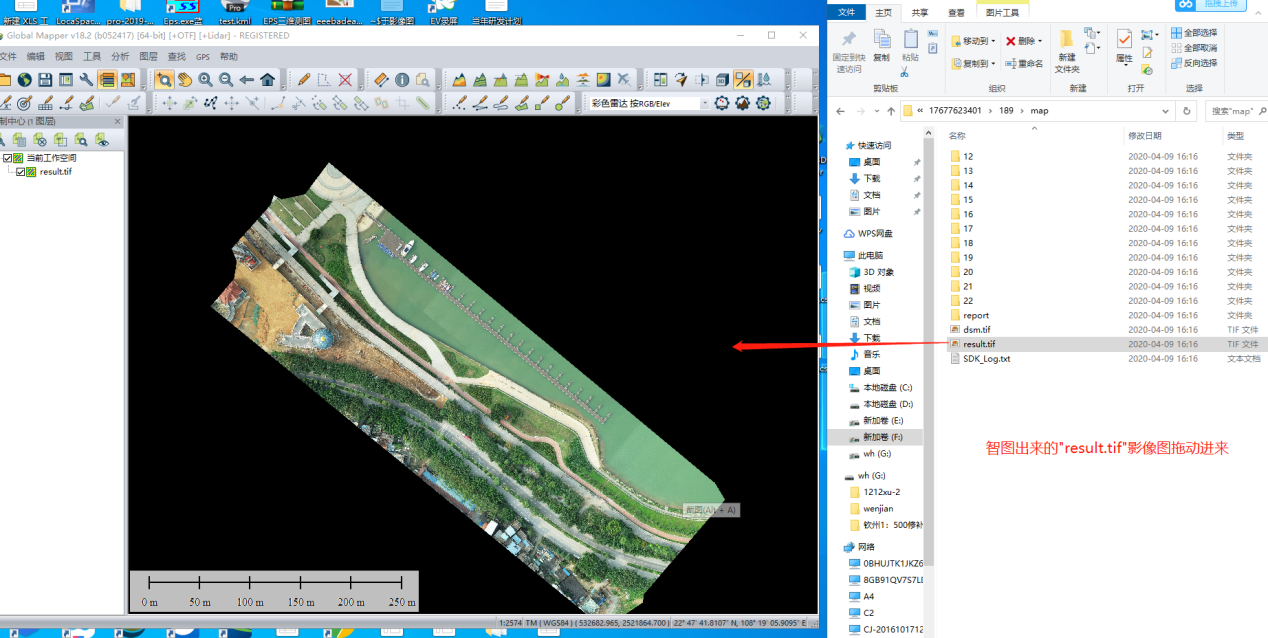Click the 3D View cube icon

(722, 80)
